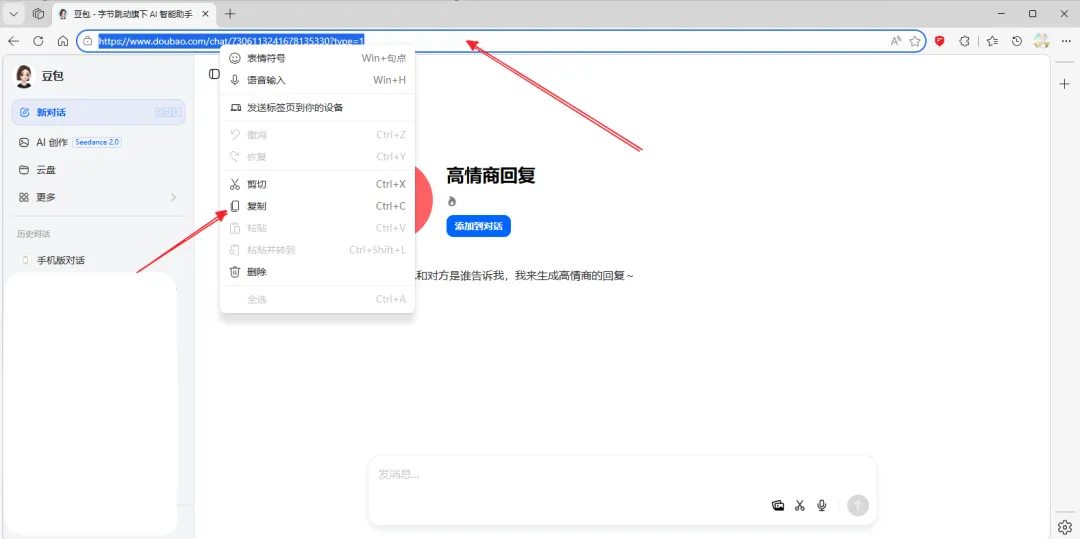The height and width of the screenshot is (539, 1080).
Task: Click the 历史对话 section label
Action: point(34,234)
